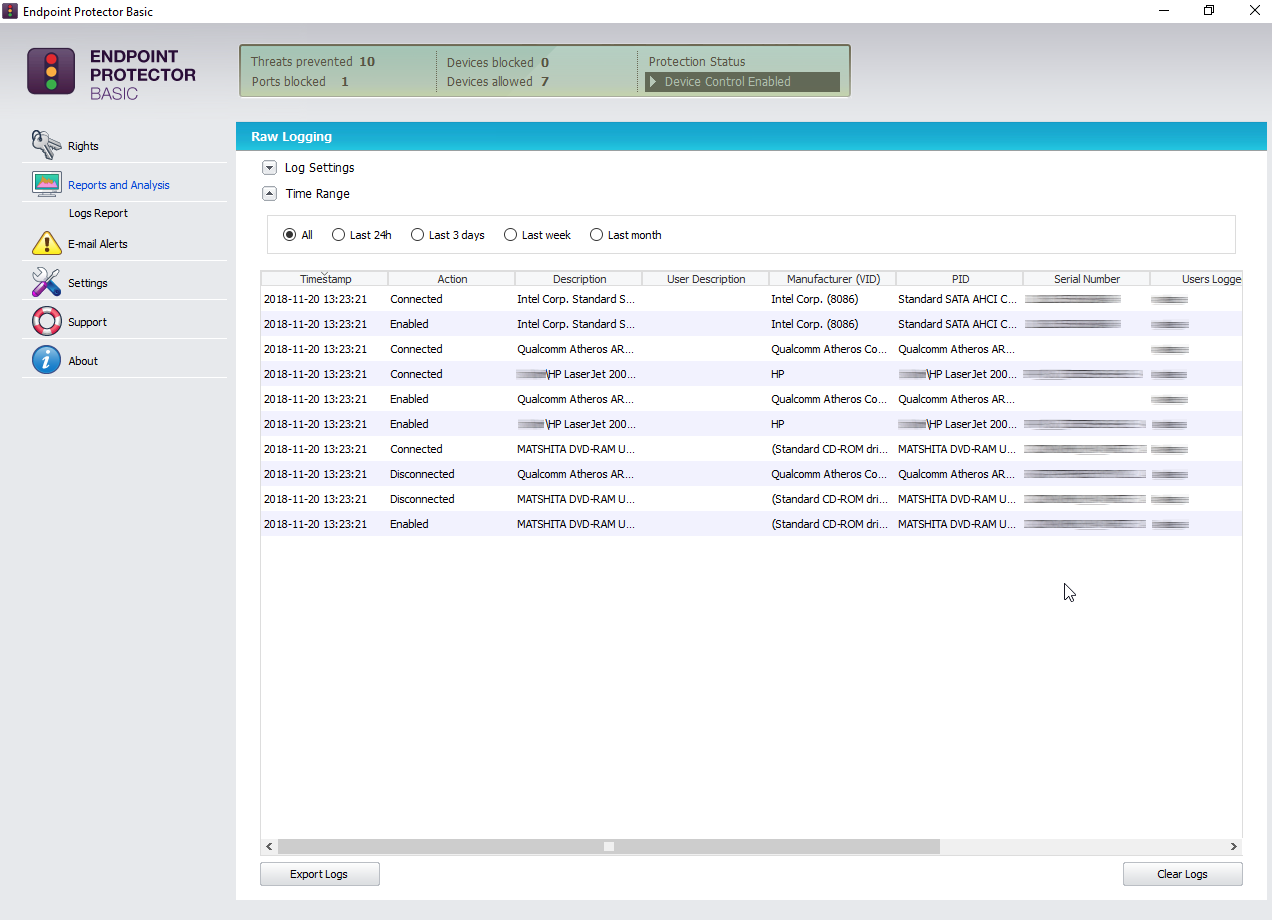The width and height of the screenshot is (1272, 920).
Task: Click the scrollbar right arrow
Action: pyautogui.click(x=1234, y=846)
